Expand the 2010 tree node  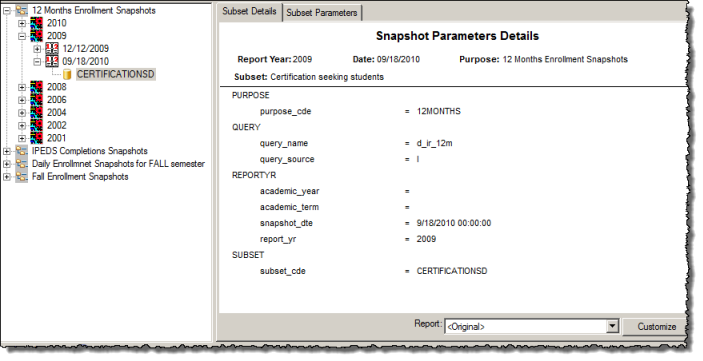click(x=22, y=23)
